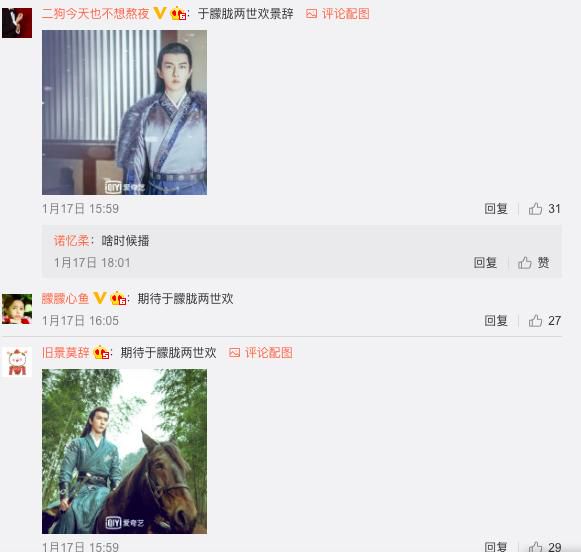This screenshot has width=581, height=552.
Task: Reply to the 1月17日 15:59 first comment
Action: 496,209
